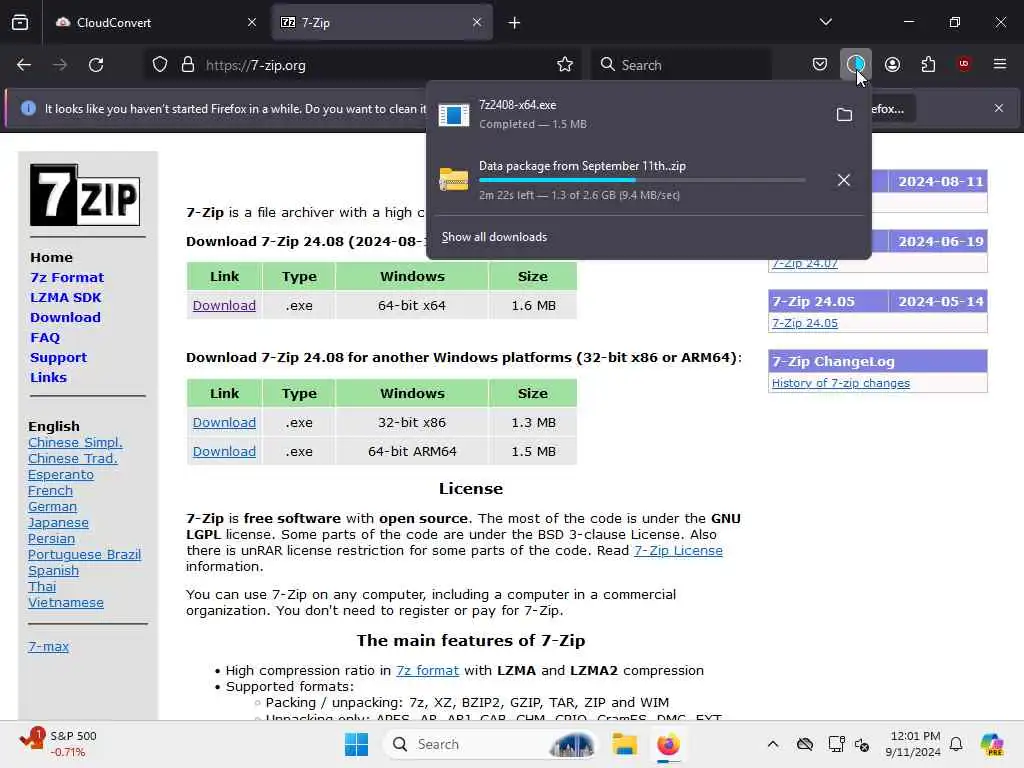This screenshot has height=768, width=1024.
Task: Switch language to Vietnamese
Action: click(65, 603)
